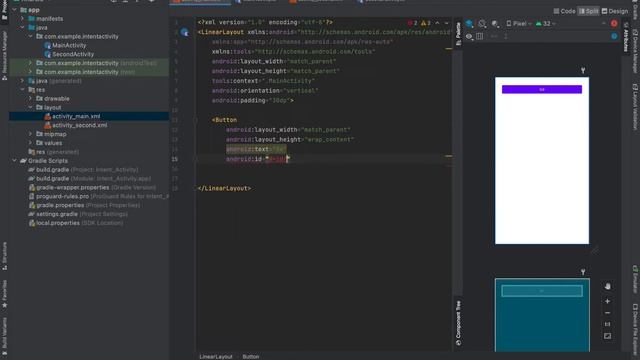Switch to Code view mode

564,11
